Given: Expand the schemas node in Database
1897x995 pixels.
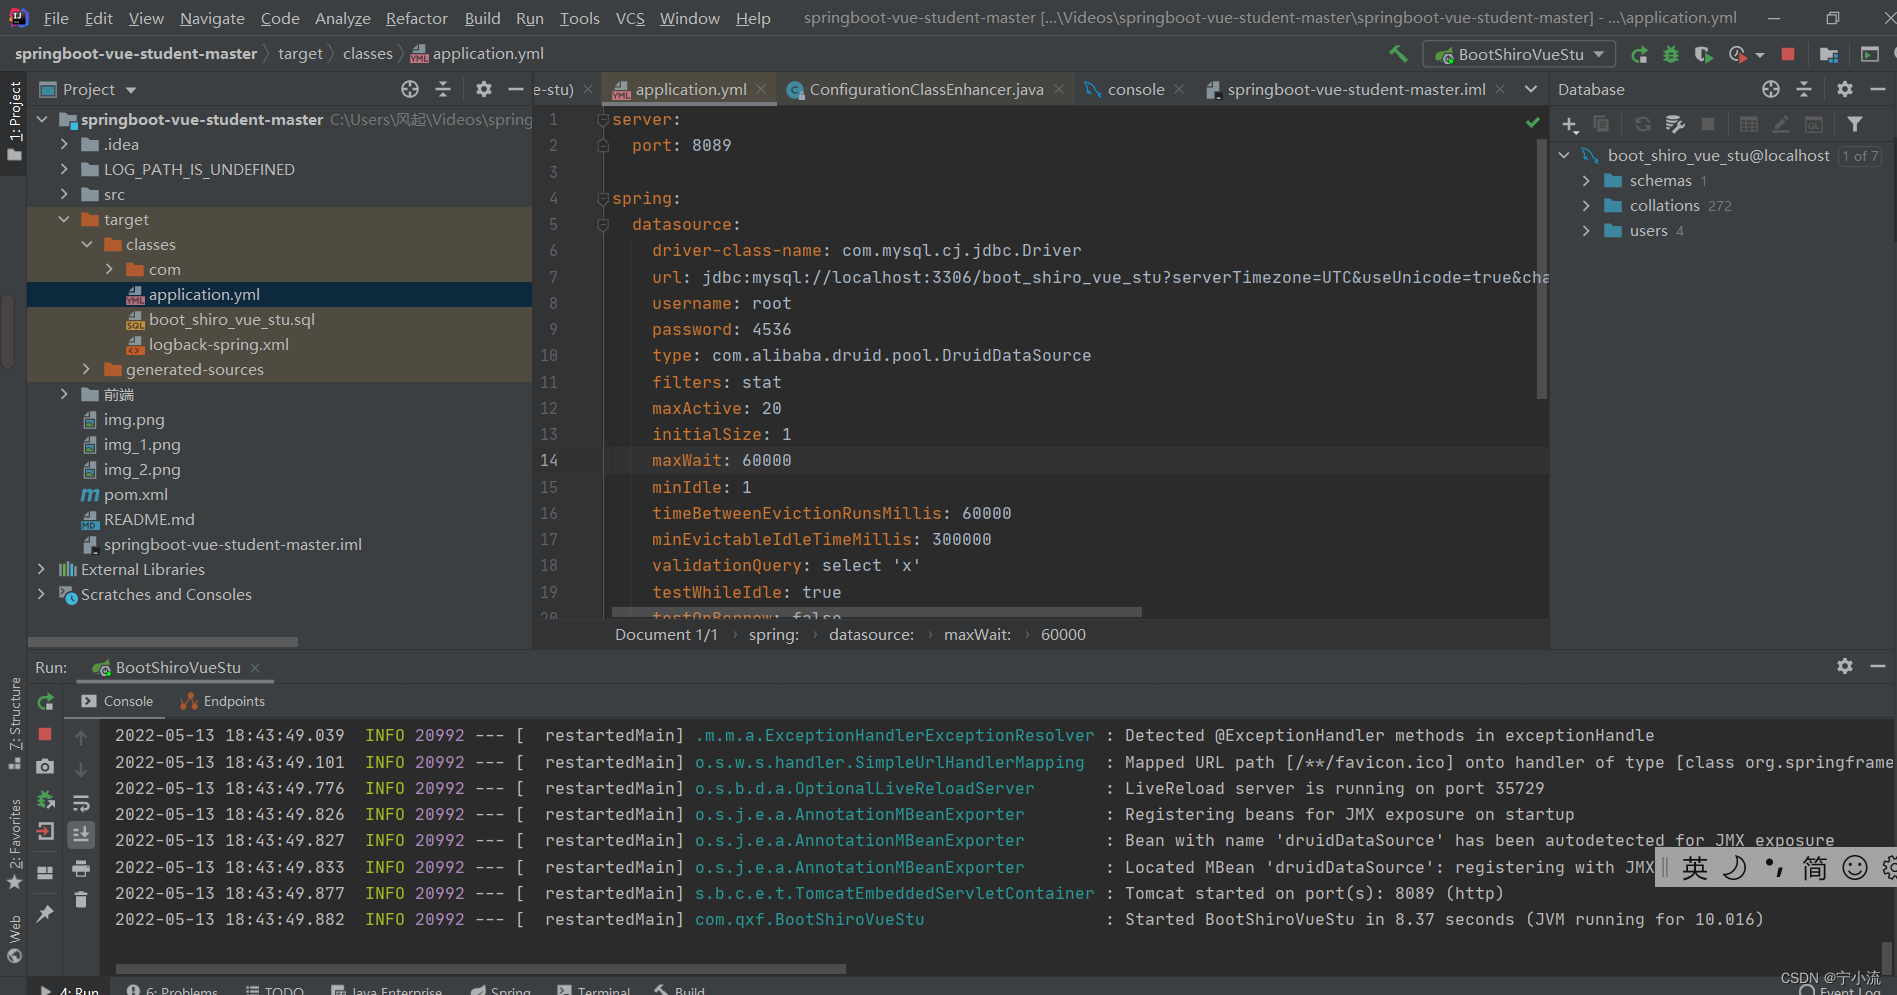Looking at the screenshot, I should point(1586,180).
